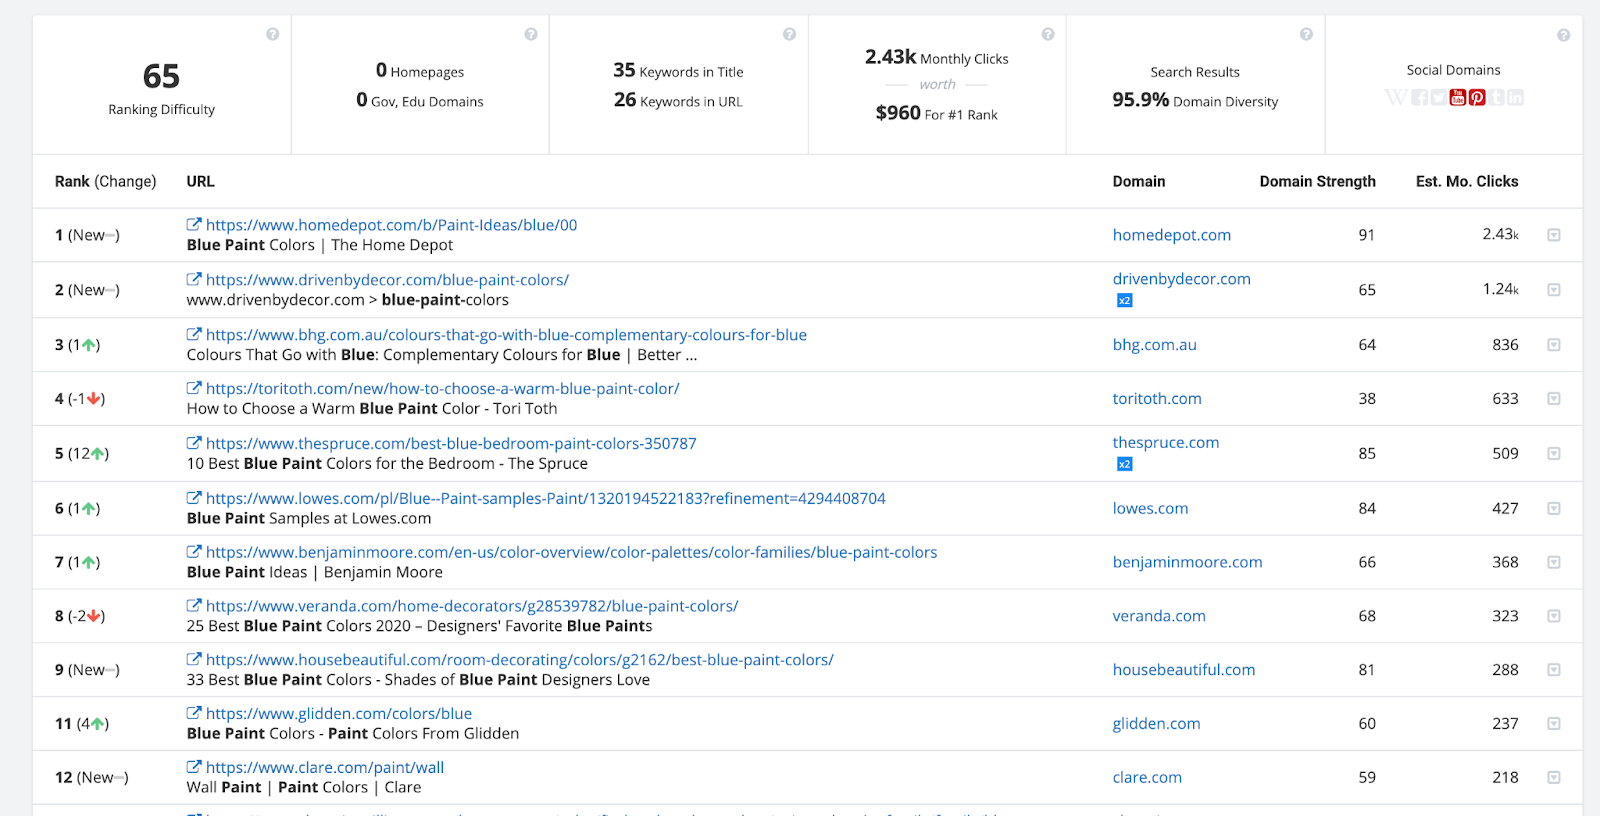Click external-link icon beside the housebeautiful.com URL

click(x=194, y=660)
